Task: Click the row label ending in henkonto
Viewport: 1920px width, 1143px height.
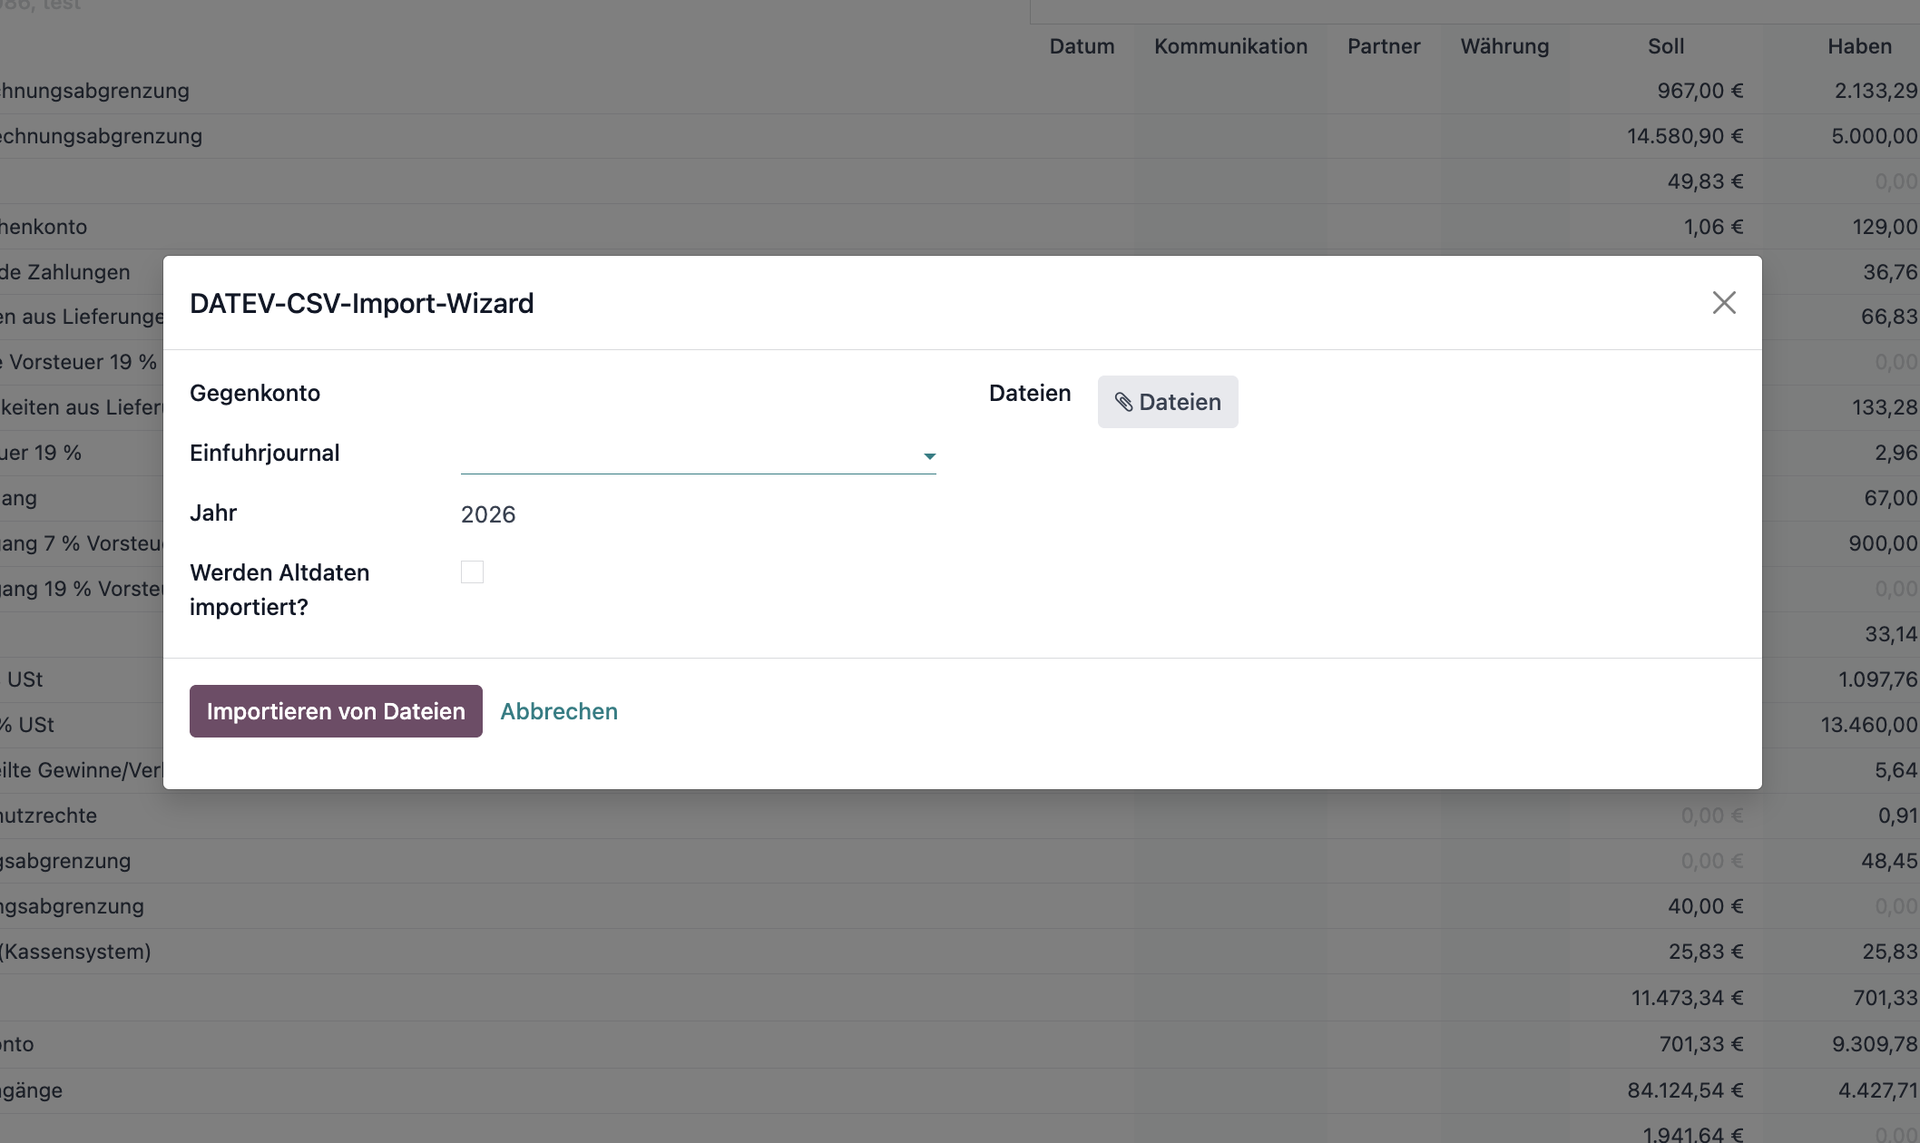Action: pos(44,227)
